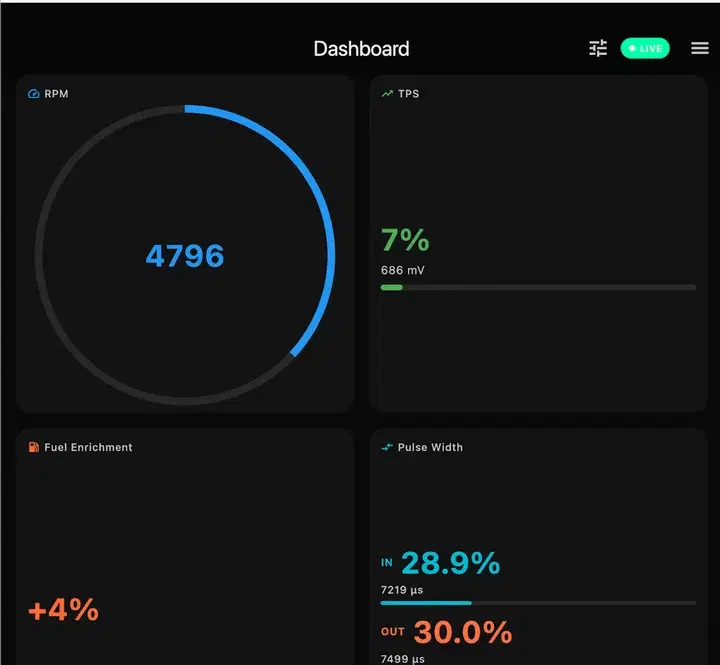Click the IN label

[x=387, y=563]
